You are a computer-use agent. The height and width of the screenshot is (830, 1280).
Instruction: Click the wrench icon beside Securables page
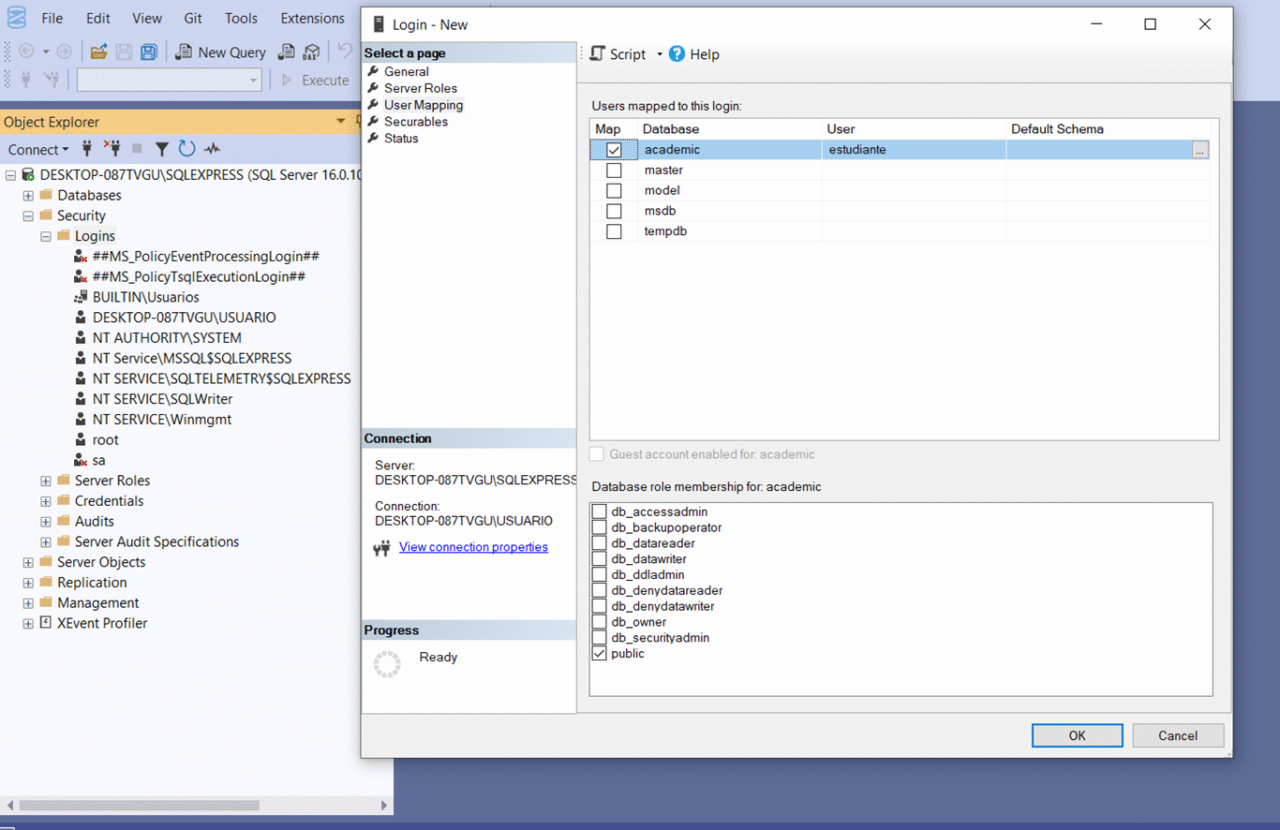click(x=373, y=121)
